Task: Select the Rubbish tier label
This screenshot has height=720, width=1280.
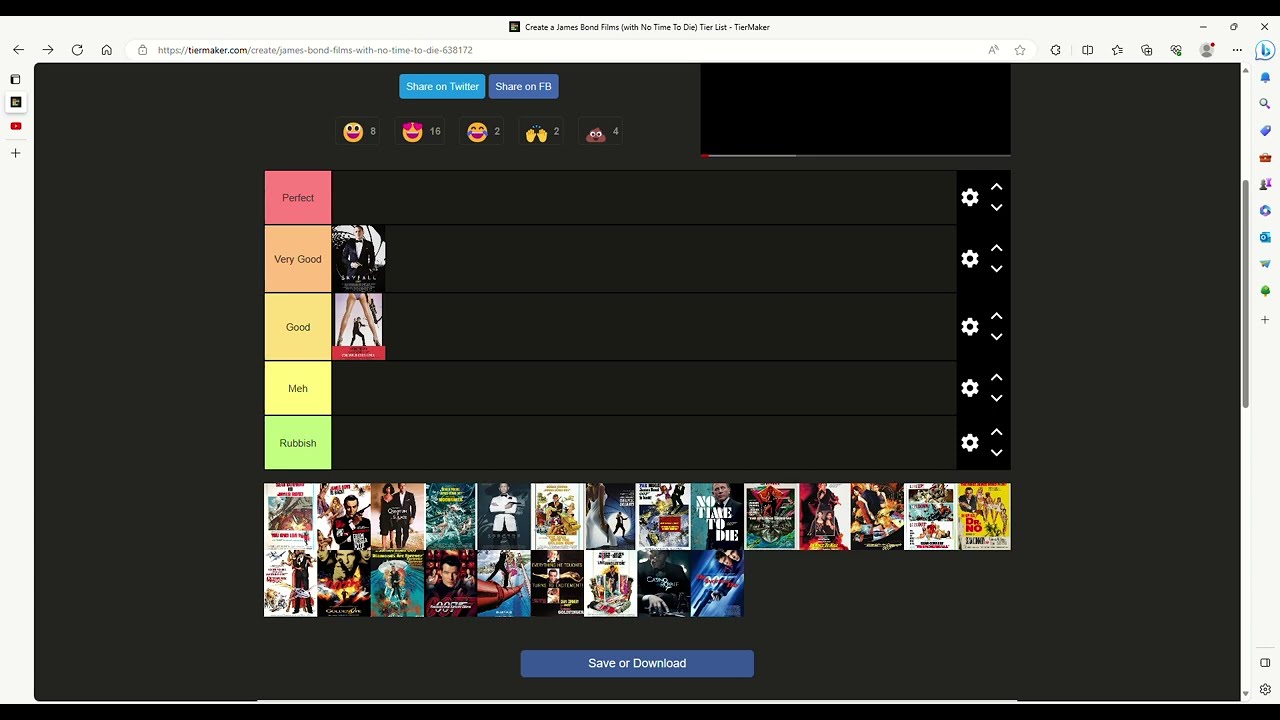Action: click(x=298, y=443)
